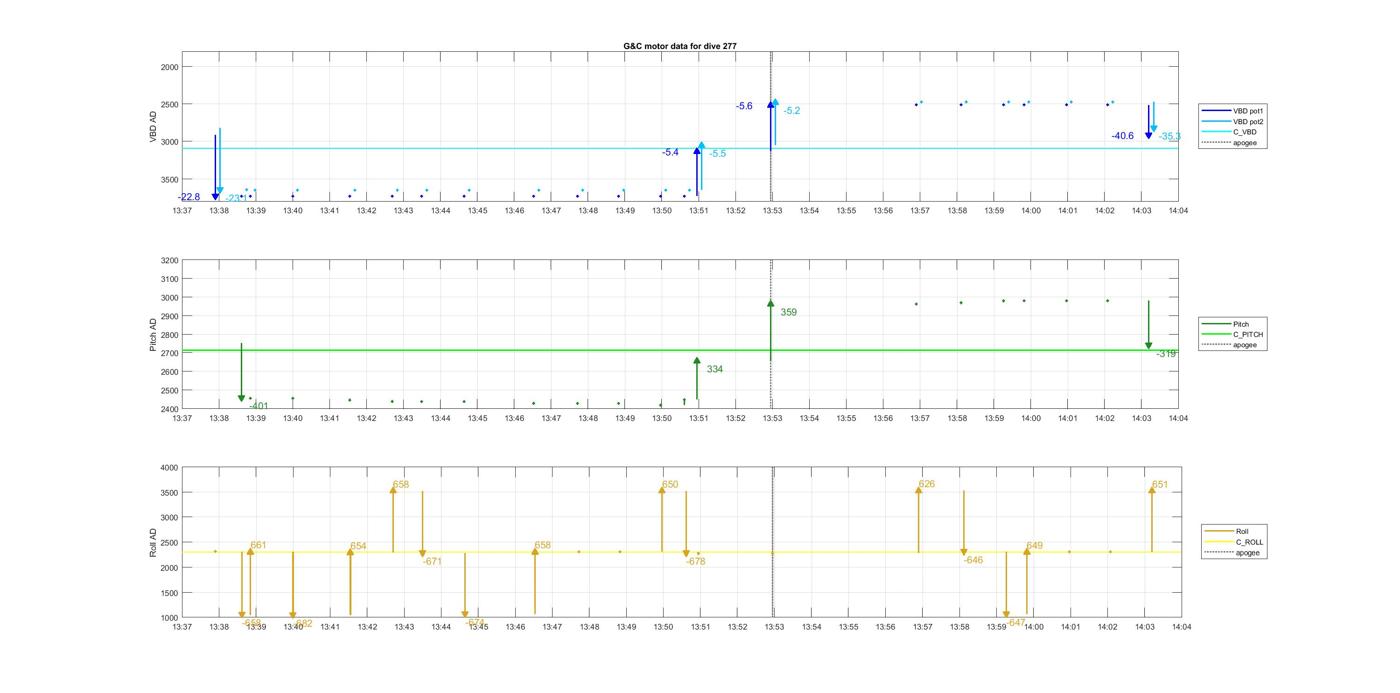Click the '650' roll data label
Screen dimensions: 1400x693
tap(670, 485)
